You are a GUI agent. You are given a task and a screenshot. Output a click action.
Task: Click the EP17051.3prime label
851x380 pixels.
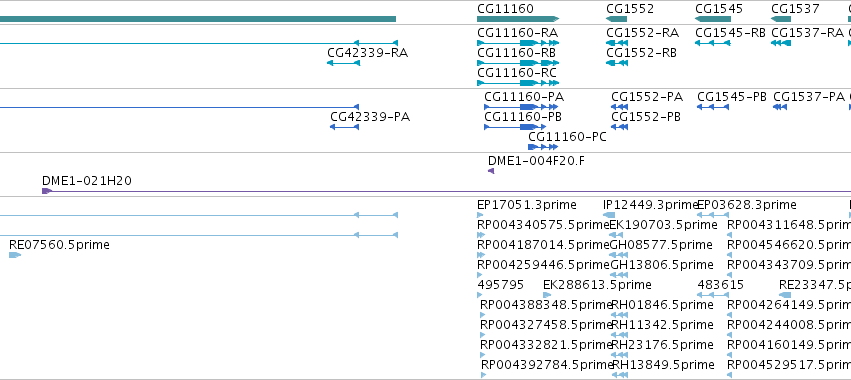[526, 205]
